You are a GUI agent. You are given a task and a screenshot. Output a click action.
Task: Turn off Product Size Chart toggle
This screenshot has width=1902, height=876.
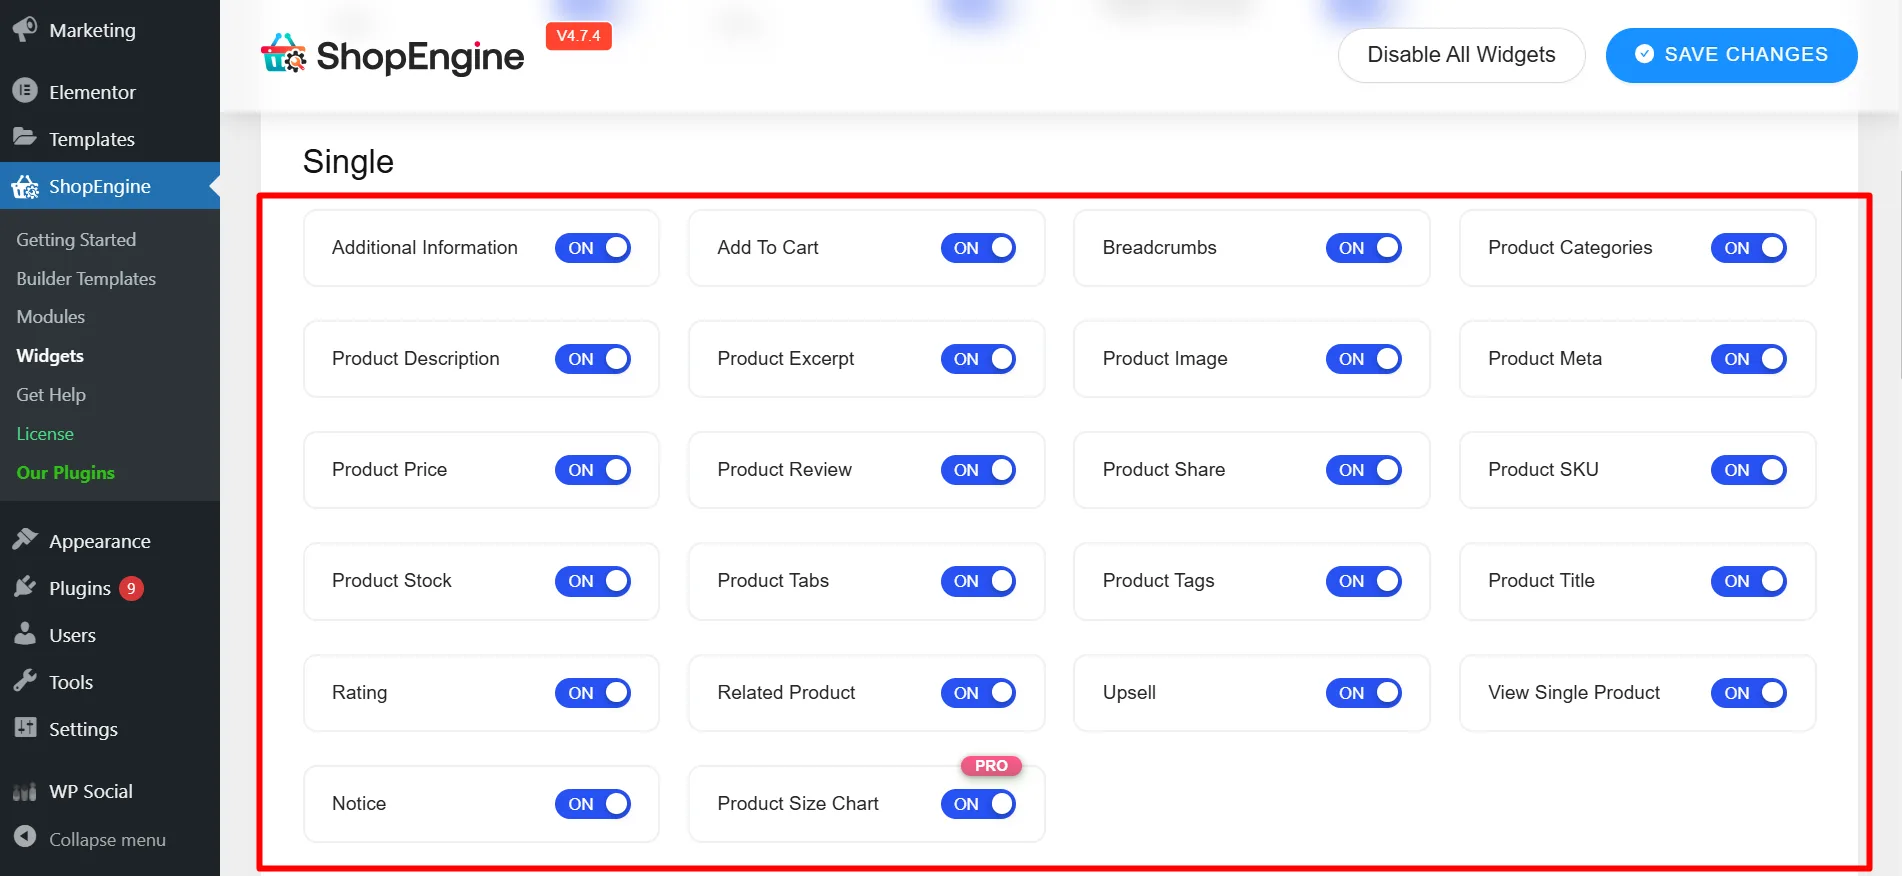click(x=977, y=804)
